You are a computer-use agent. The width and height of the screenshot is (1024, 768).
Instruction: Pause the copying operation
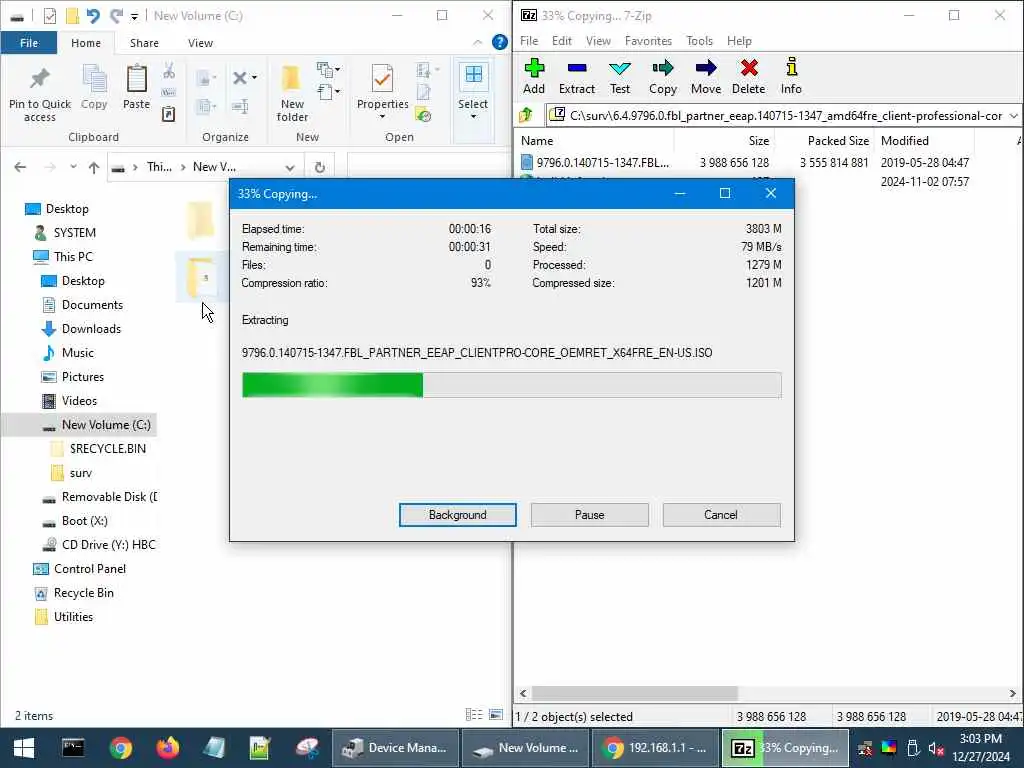(589, 515)
